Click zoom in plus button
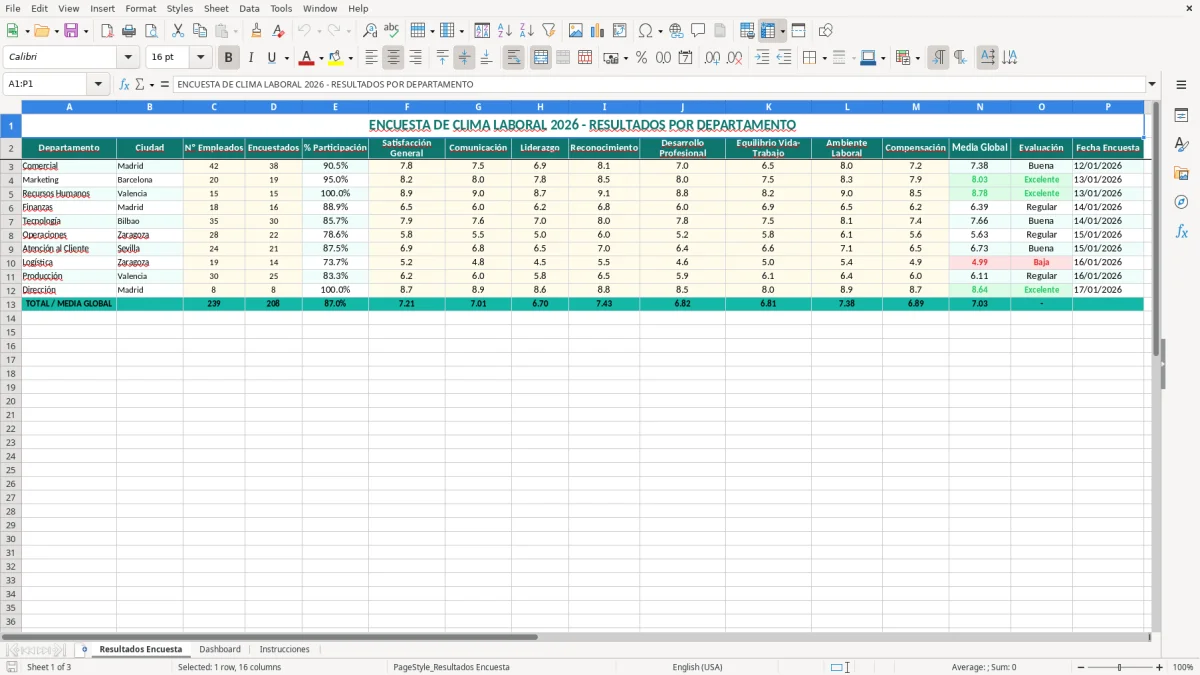Screen dimensions: 1200x675 click(1160, 667)
